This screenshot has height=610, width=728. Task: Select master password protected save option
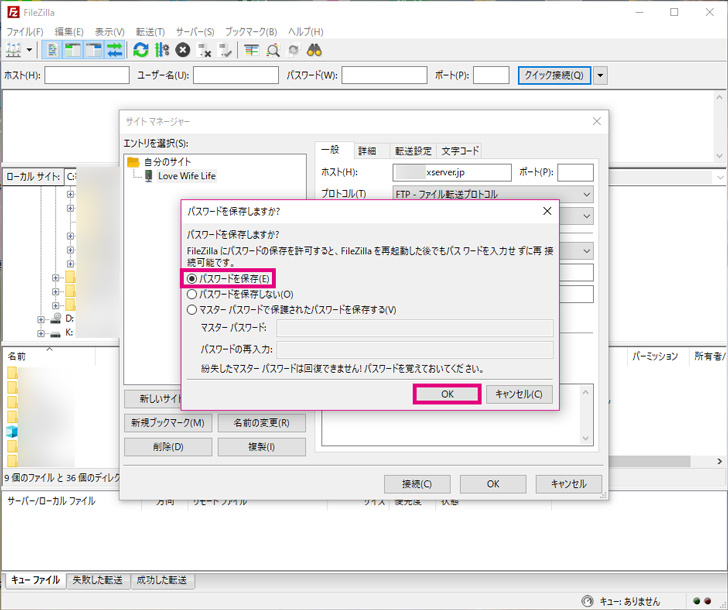click(x=192, y=310)
